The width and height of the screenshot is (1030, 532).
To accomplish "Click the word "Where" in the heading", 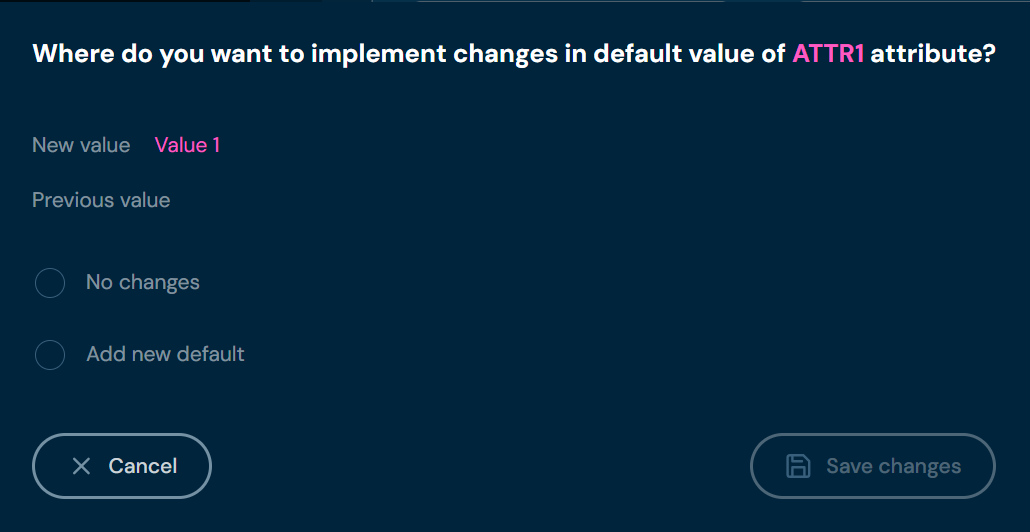I will coord(66,54).
